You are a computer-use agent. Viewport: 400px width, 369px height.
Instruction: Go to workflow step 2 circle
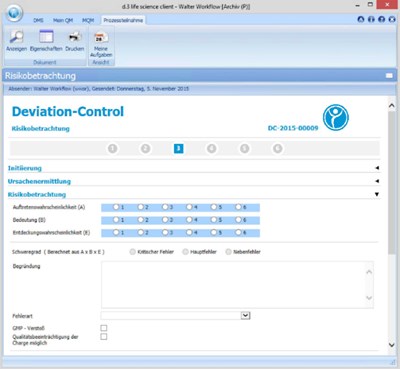[145, 148]
